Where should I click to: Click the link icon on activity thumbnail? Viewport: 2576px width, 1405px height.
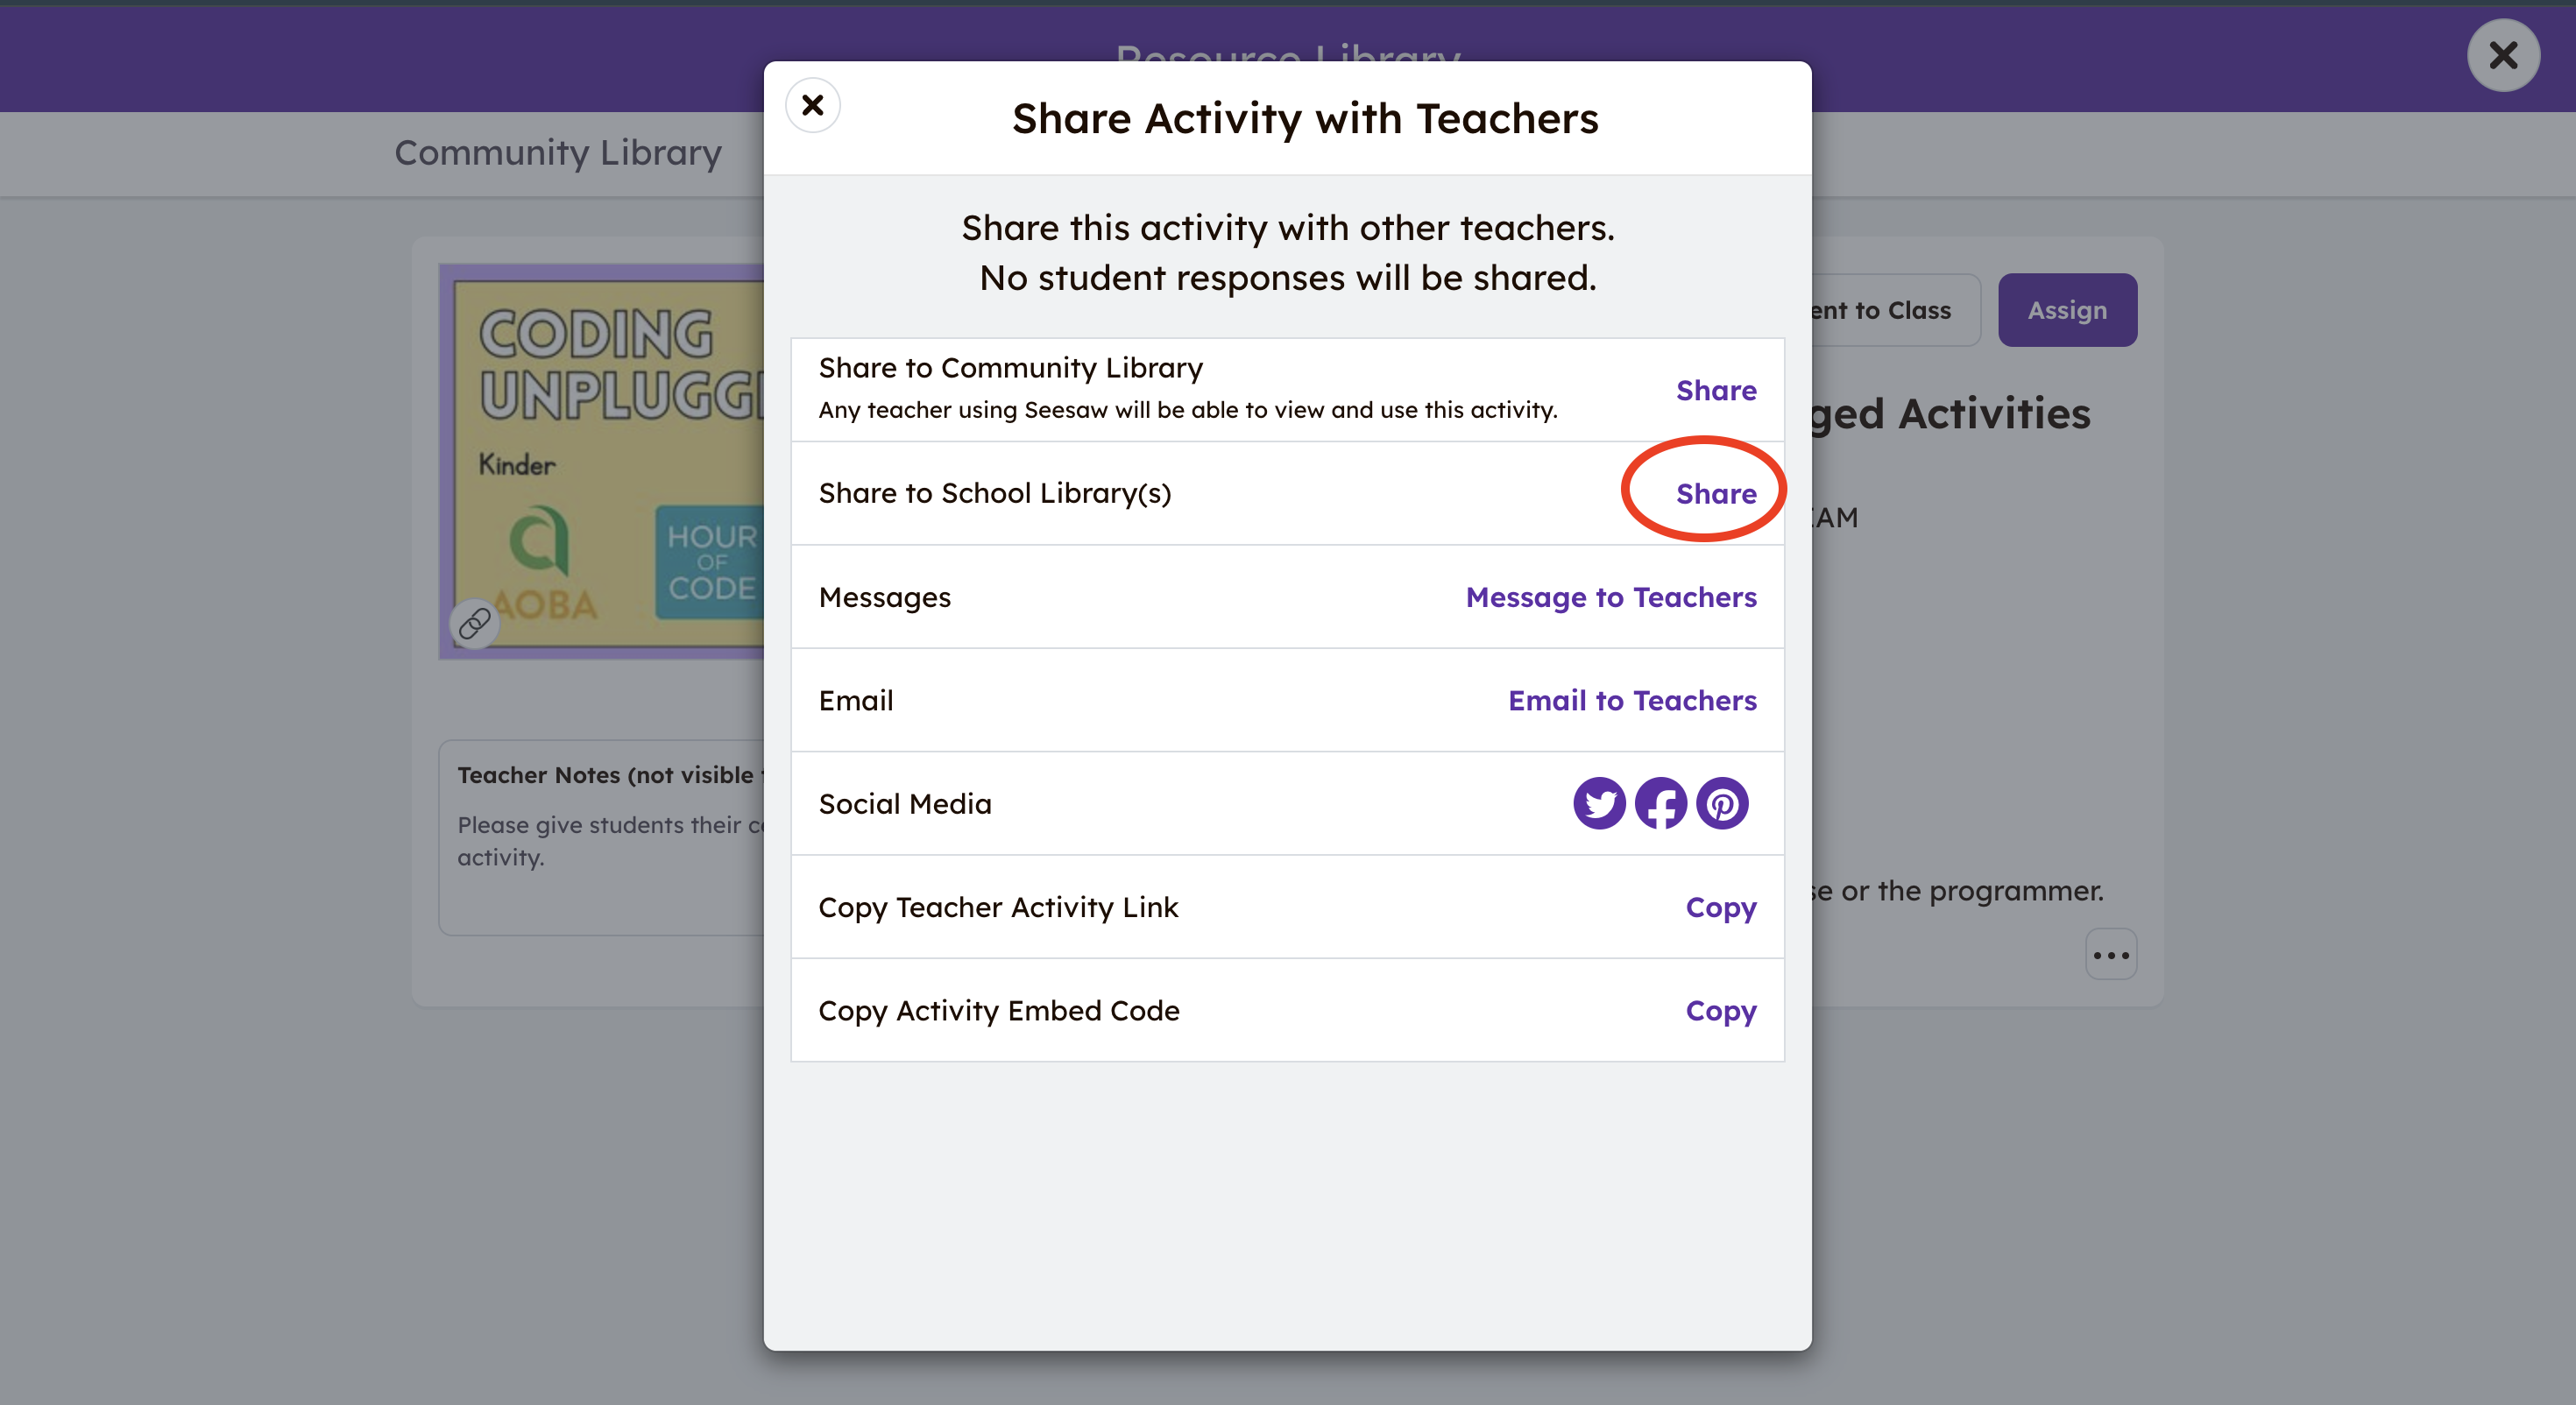474,624
